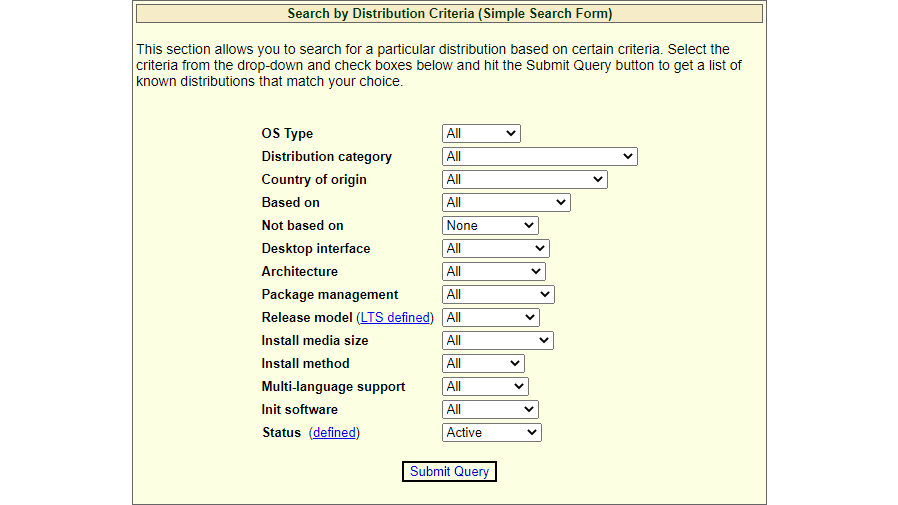This screenshot has width=898, height=505.
Task: Click the 'Multi-language support' label
Action: pyautogui.click(x=333, y=386)
